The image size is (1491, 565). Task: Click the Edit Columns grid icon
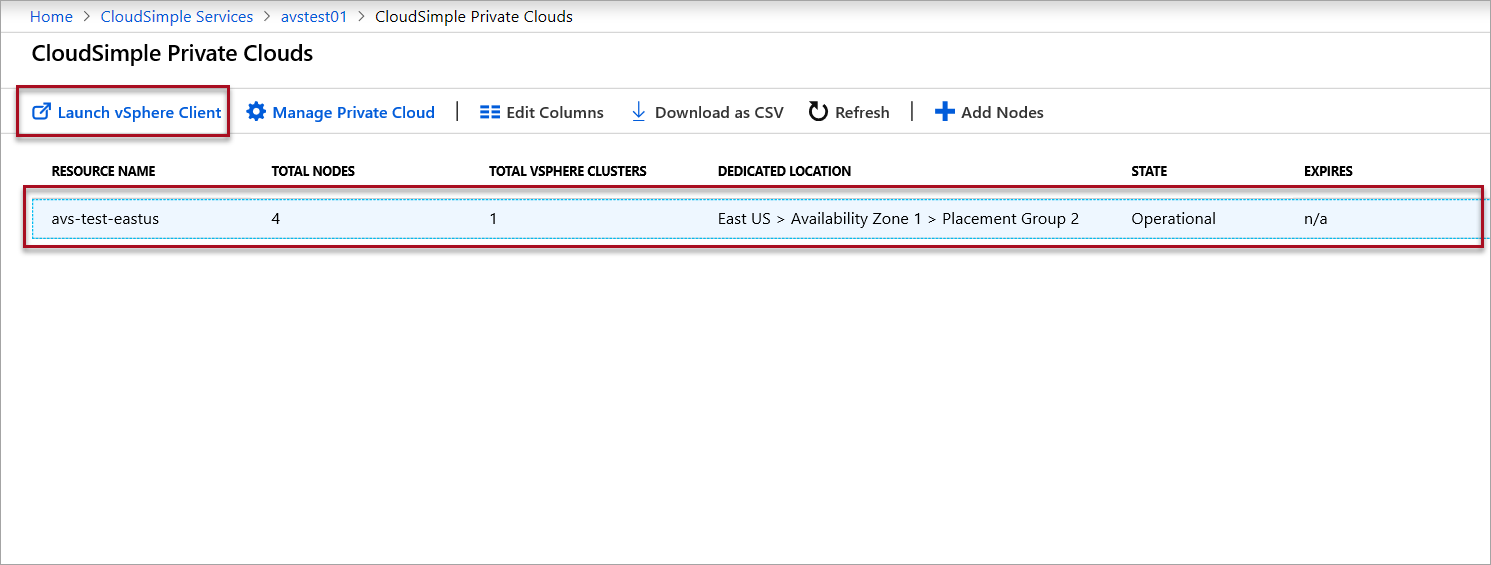(490, 112)
